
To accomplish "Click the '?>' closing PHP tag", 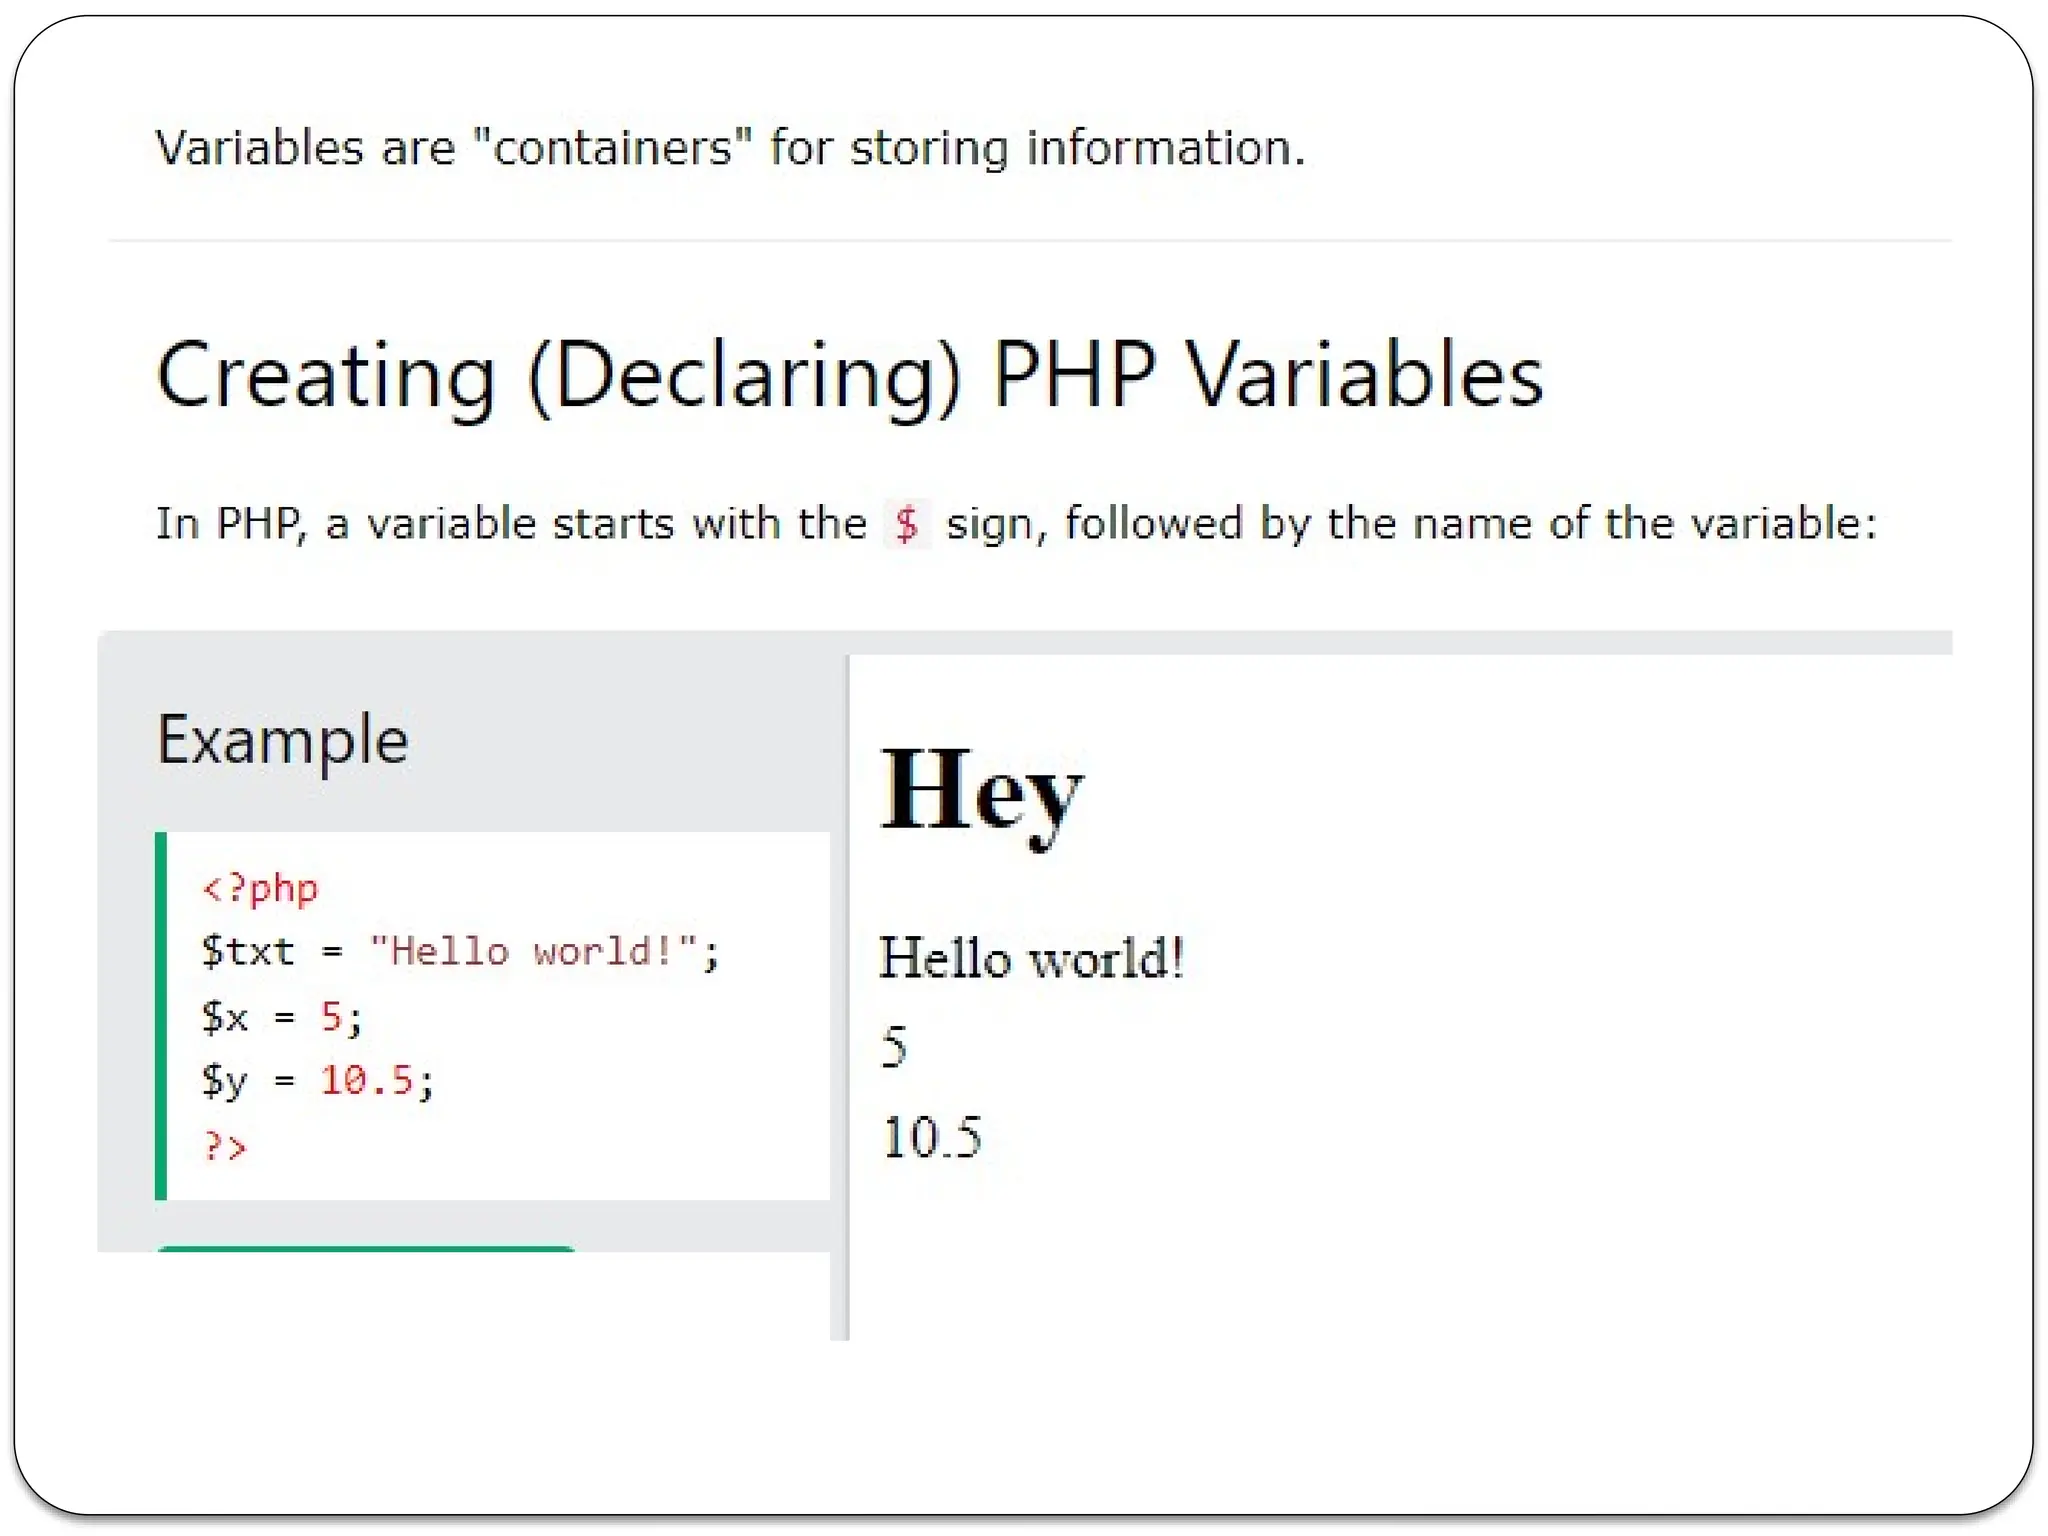I will pyautogui.click(x=224, y=1145).
